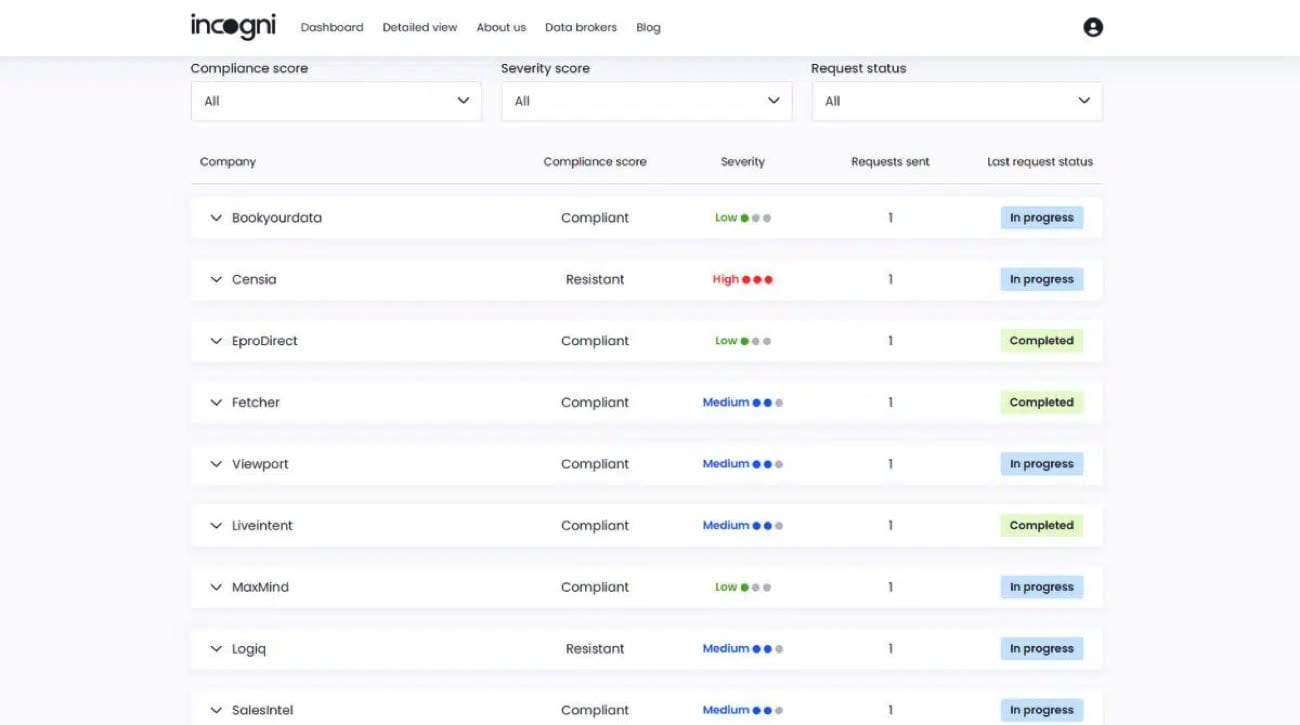Expand the Censia row chevron
The image size is (1300, 725).
click(216, 280)
